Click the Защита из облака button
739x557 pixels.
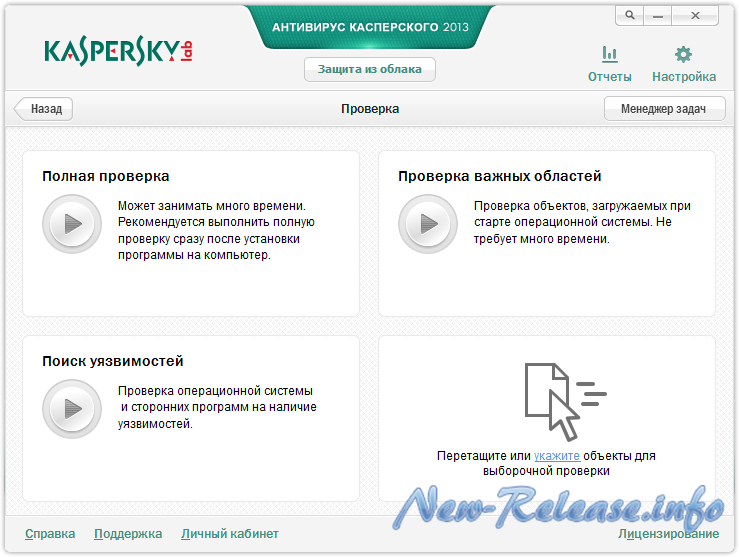(370, 69)
